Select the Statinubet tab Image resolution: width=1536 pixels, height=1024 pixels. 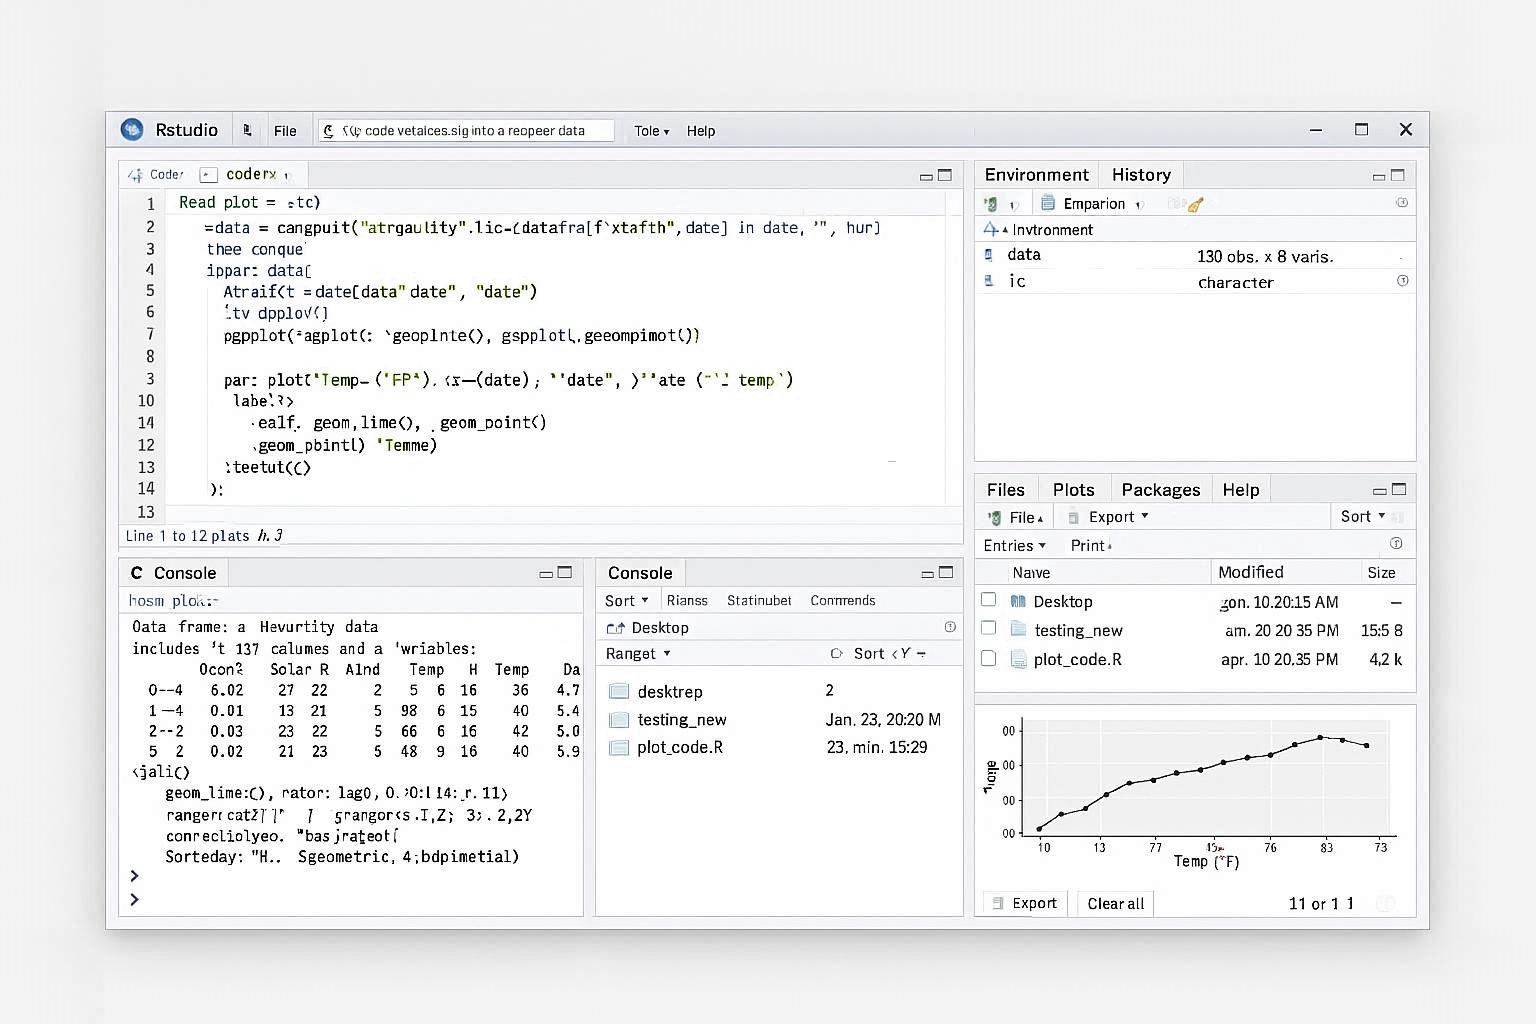click(x=759, y=601)
